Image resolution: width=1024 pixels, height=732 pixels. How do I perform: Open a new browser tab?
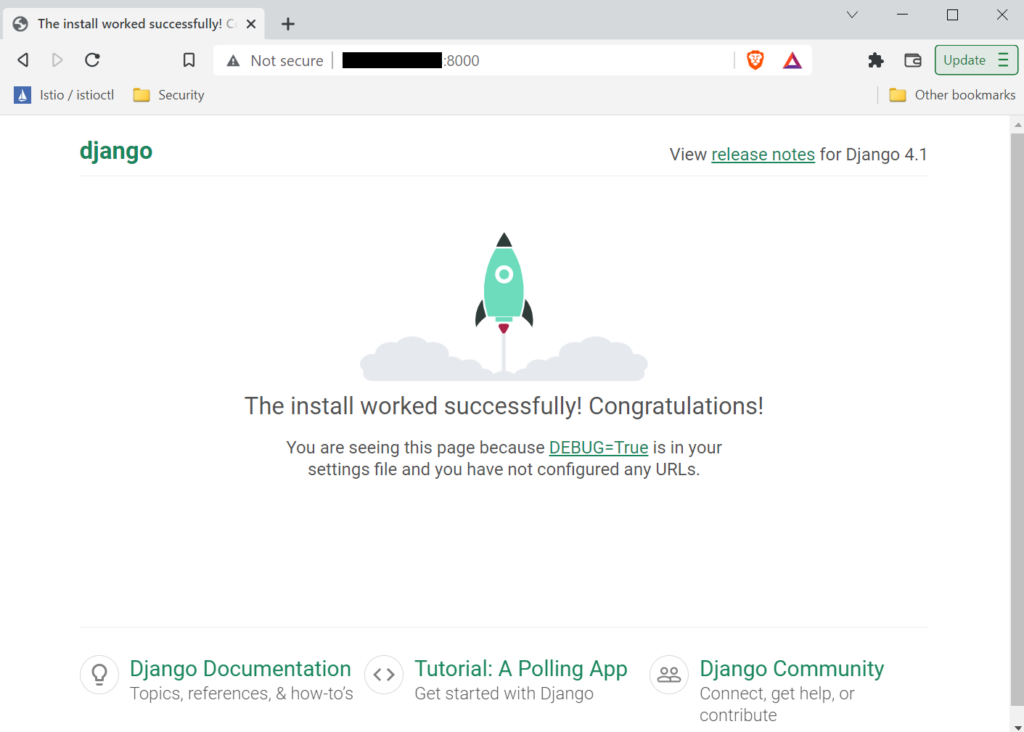pyautogui.click(x=287, y=22)
